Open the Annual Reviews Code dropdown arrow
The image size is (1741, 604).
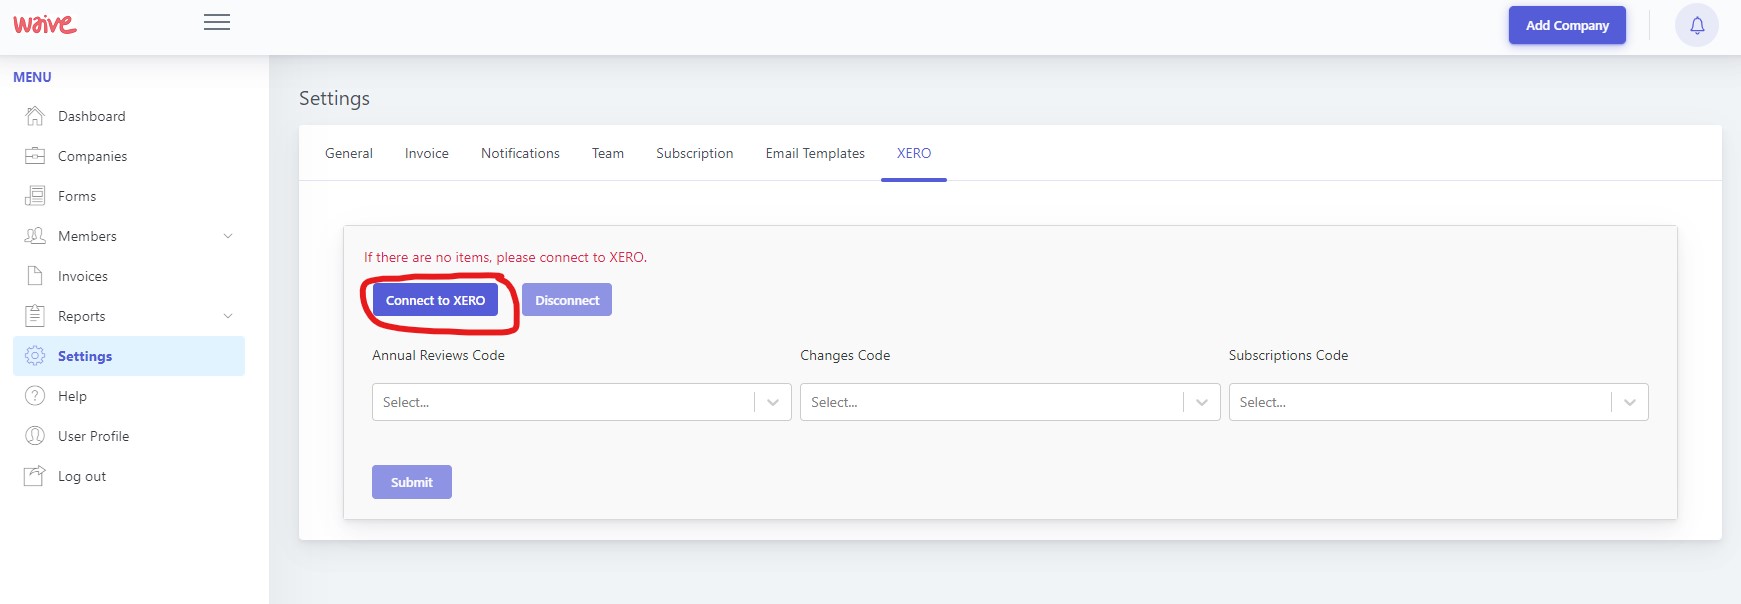773,402
